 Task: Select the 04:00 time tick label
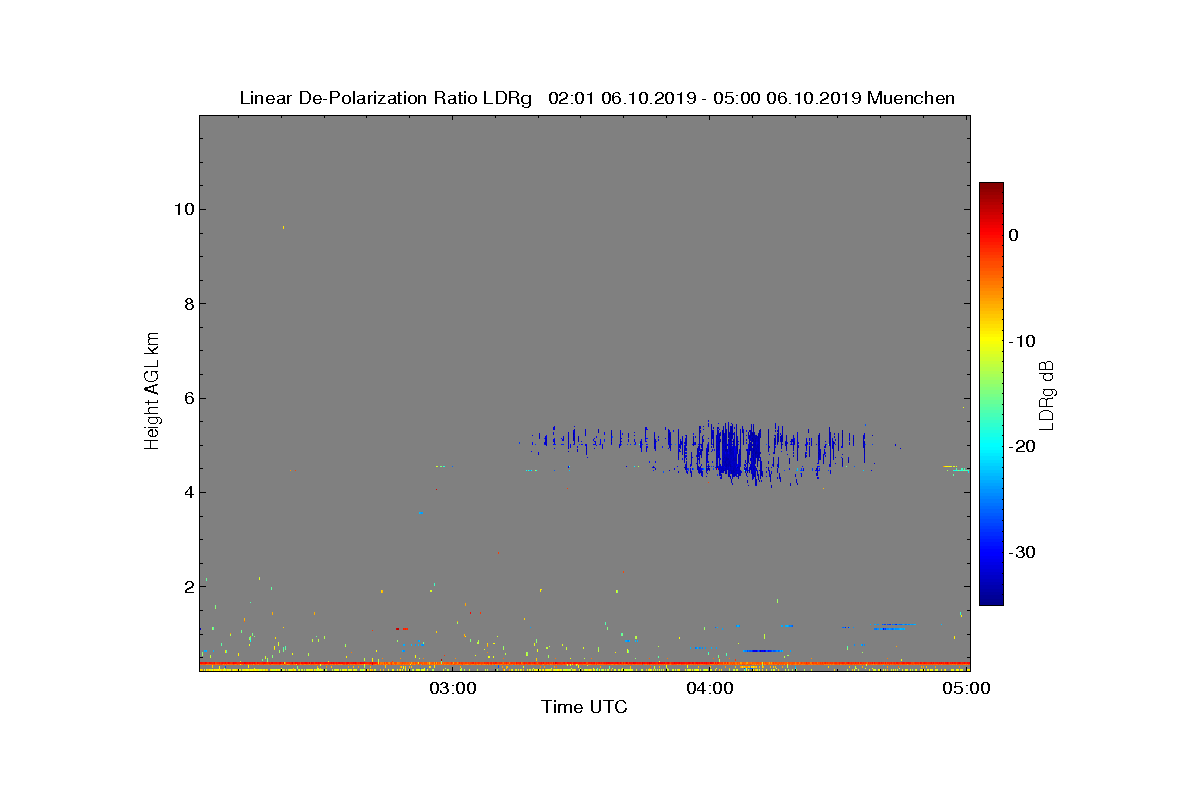point(712,688)
